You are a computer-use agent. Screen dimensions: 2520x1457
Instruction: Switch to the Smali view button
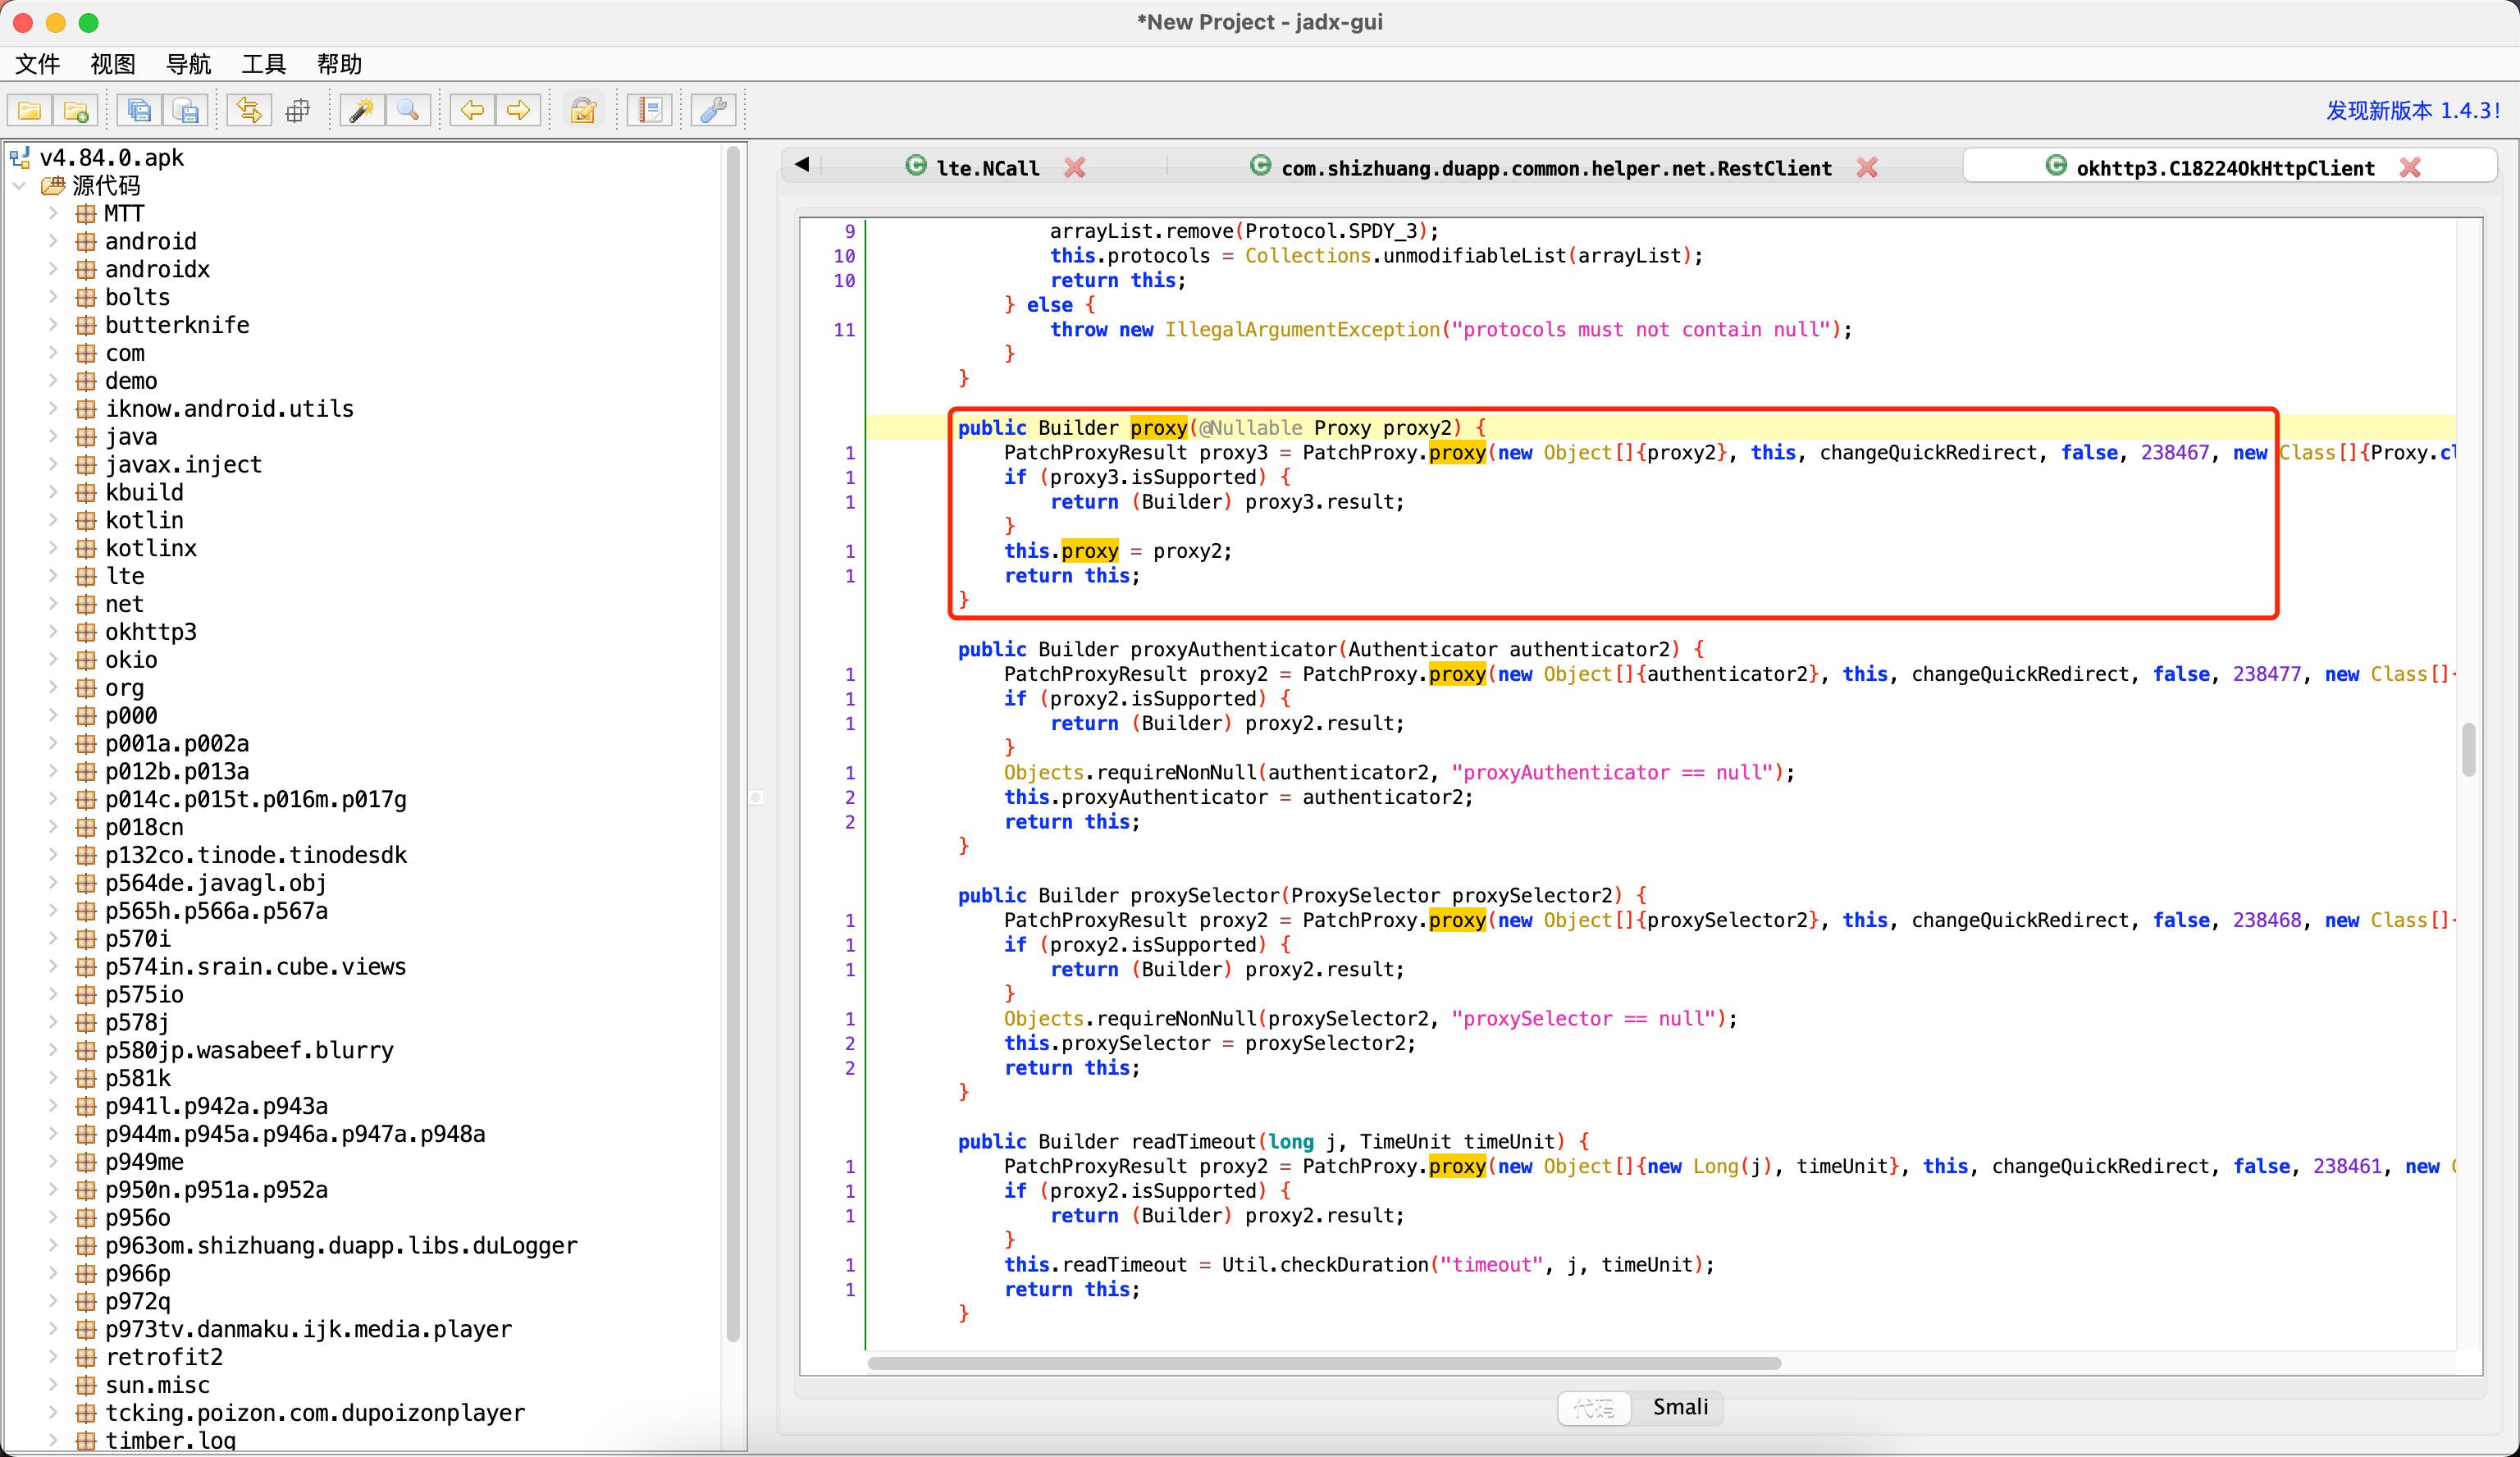[x=1679, y=1407]
